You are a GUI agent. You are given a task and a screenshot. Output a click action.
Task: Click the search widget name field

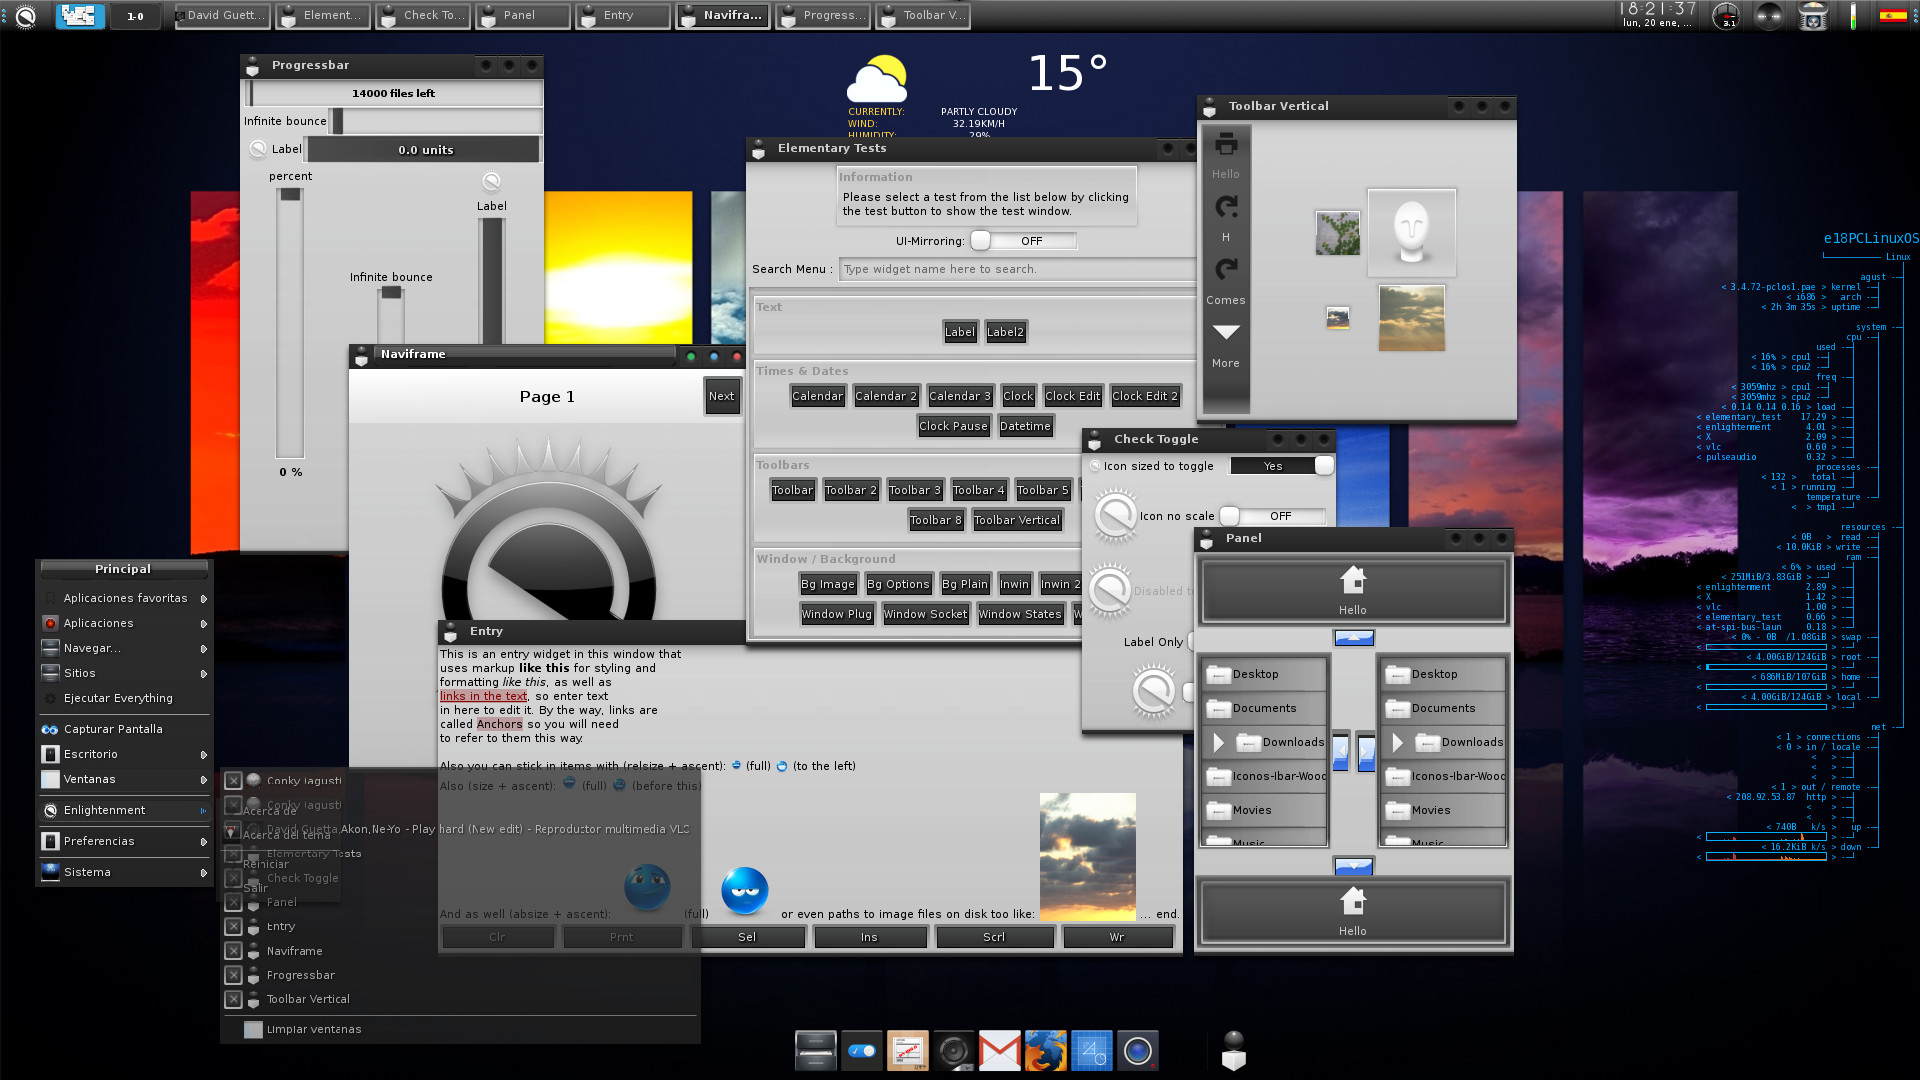pos(1016,269)
